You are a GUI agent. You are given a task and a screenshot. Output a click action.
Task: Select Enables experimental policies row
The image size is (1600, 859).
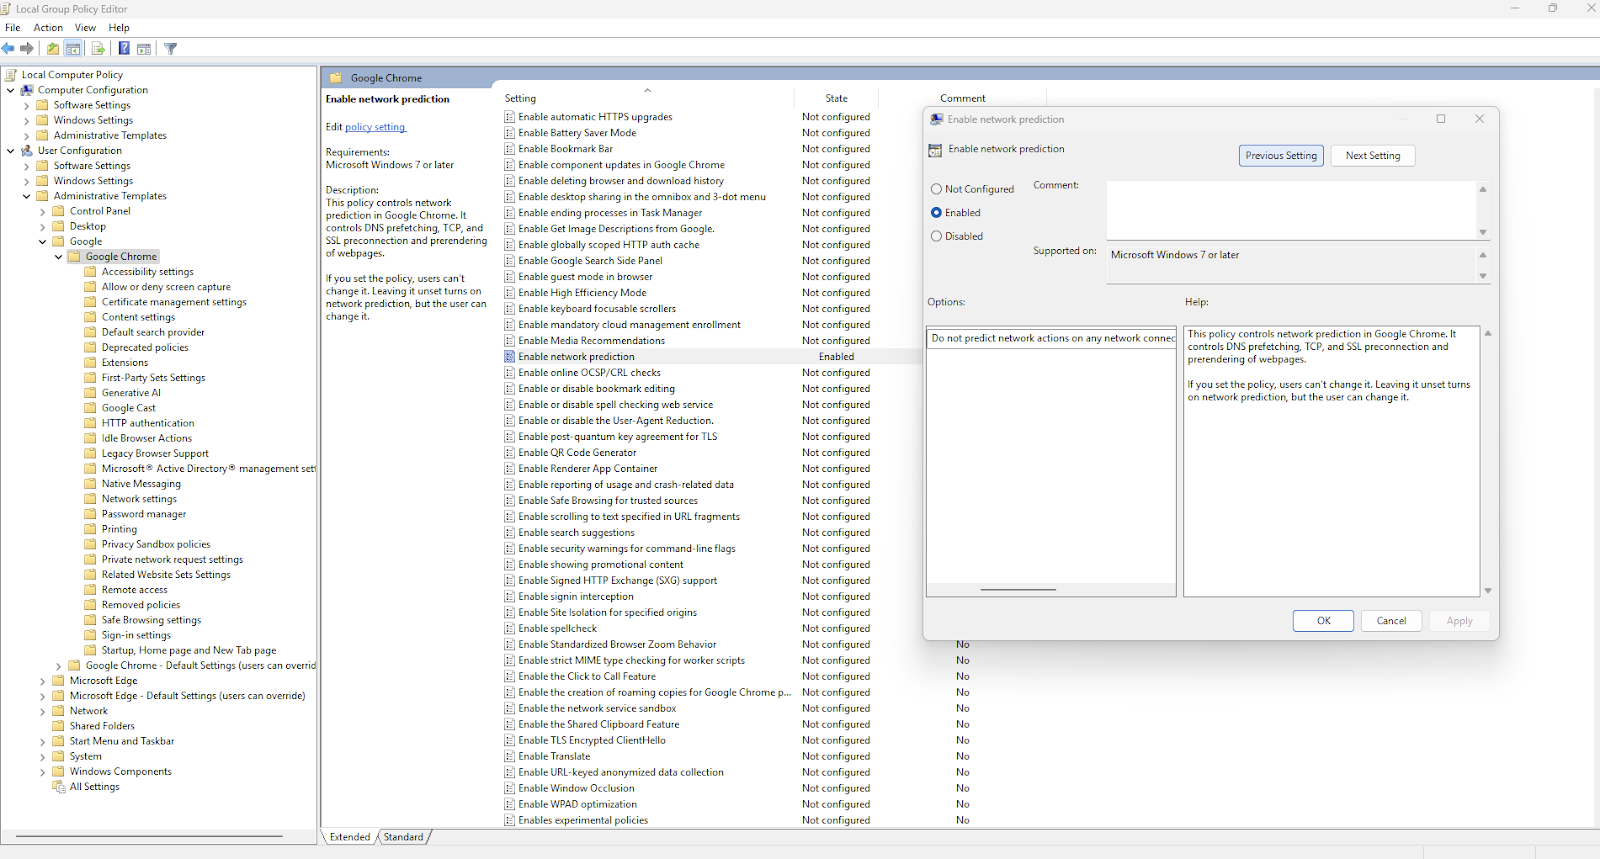(x=583, y=821)
